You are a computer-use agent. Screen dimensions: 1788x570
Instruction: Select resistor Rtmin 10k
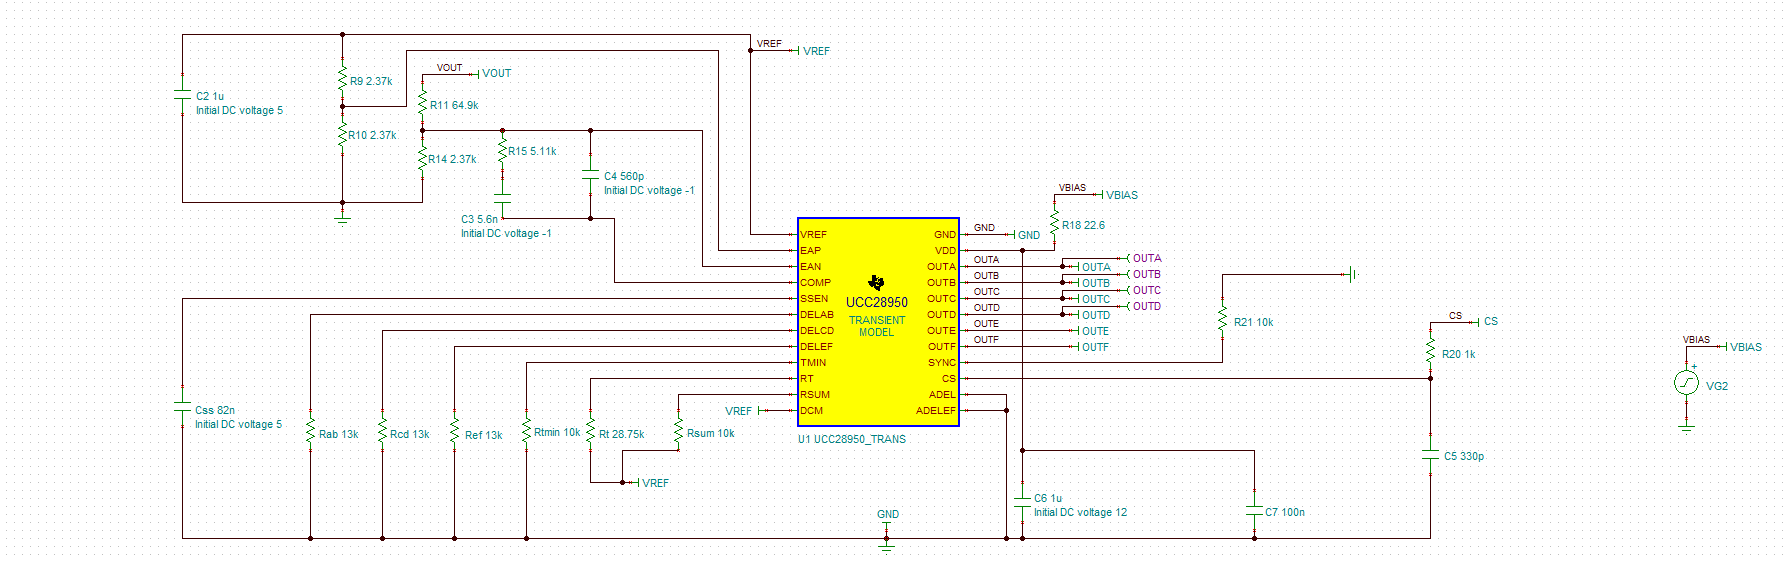[x=526, y=431]
